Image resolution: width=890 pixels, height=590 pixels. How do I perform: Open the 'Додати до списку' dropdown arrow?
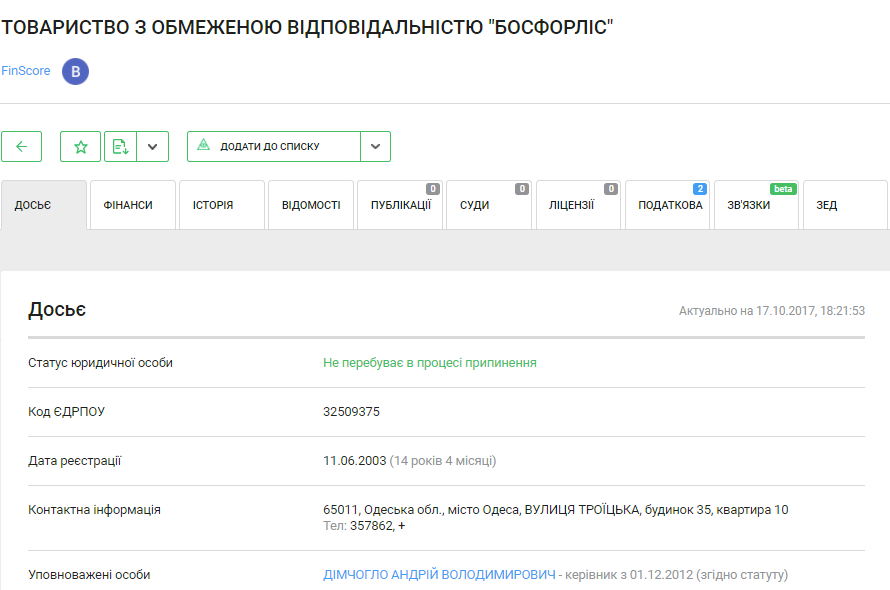point(375,146)
